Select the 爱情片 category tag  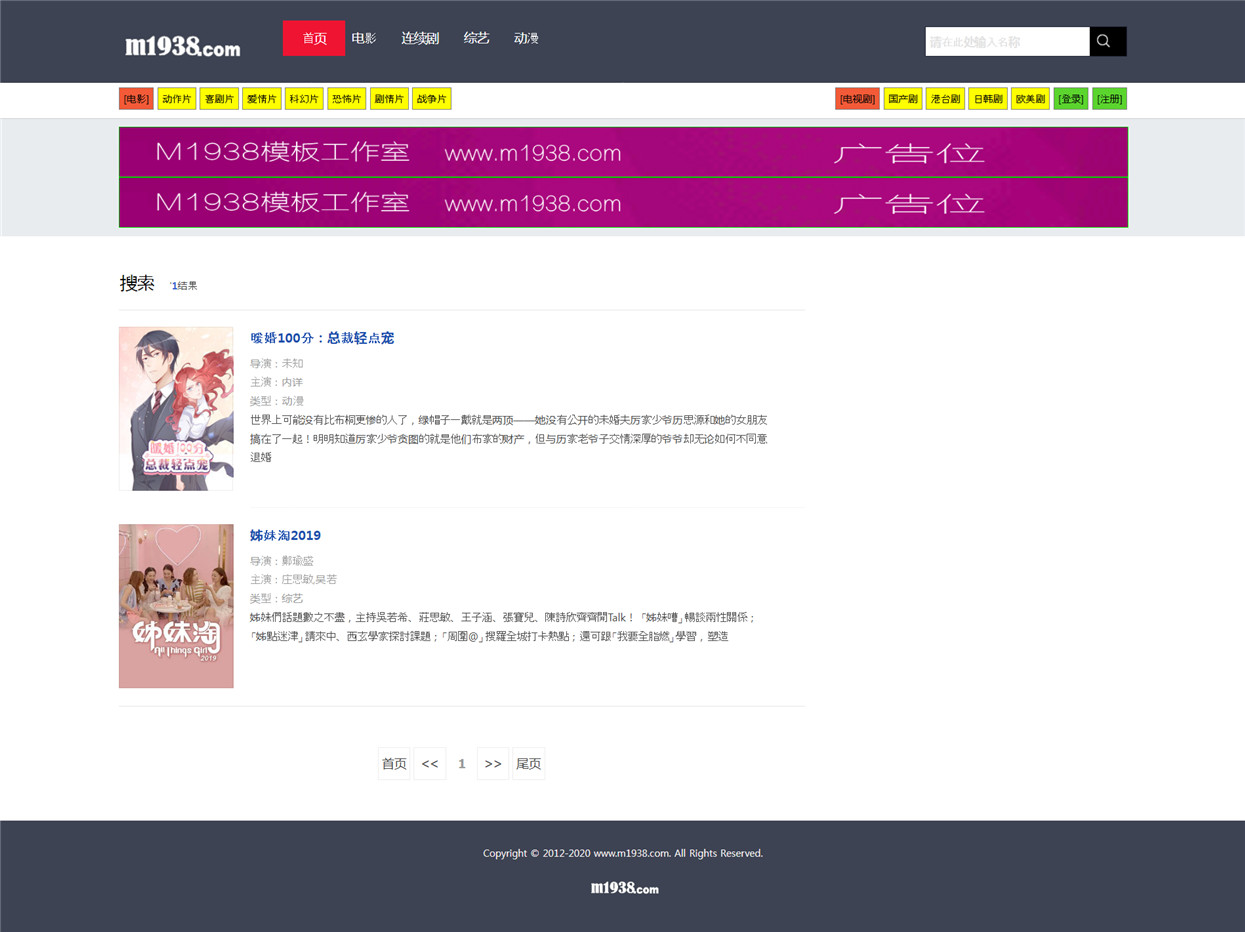[x=262, y=99]
